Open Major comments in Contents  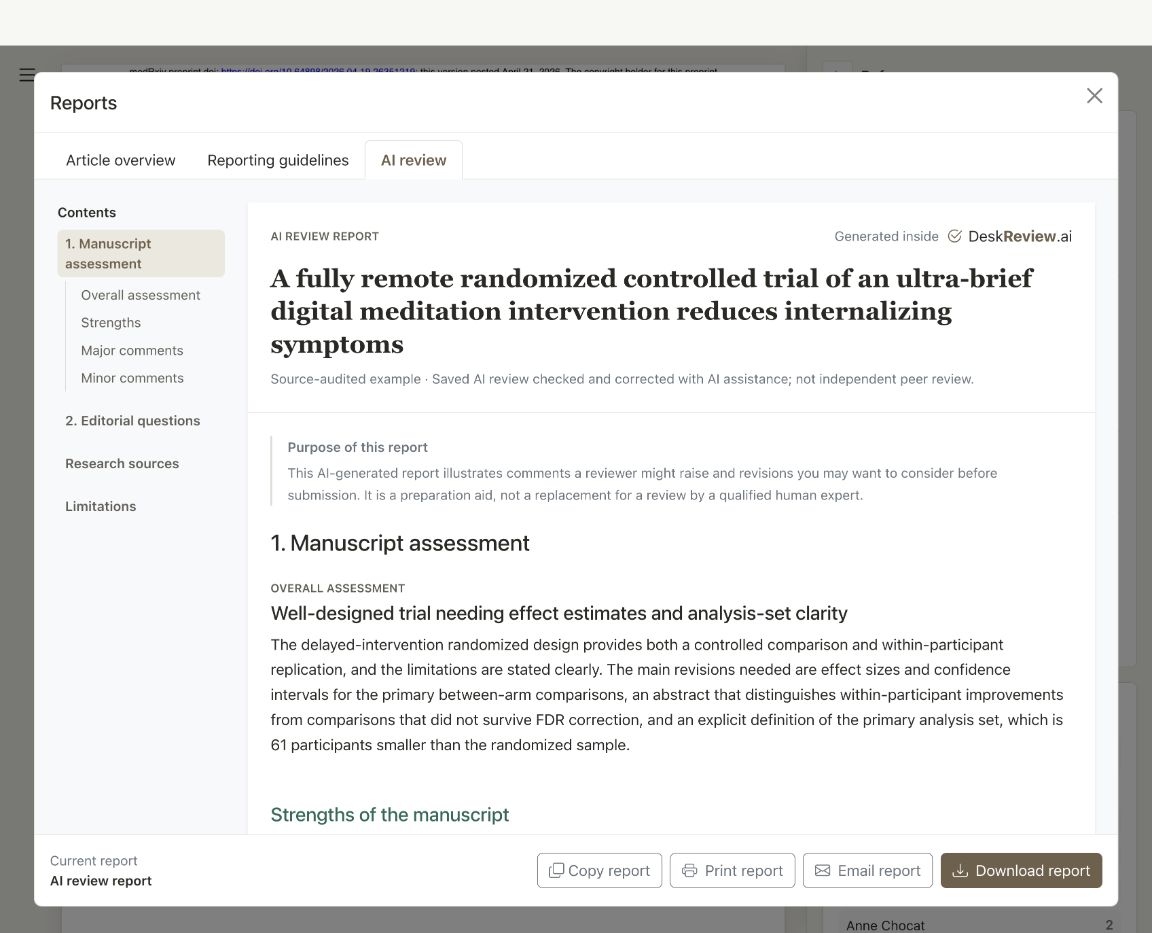(132, 350)
